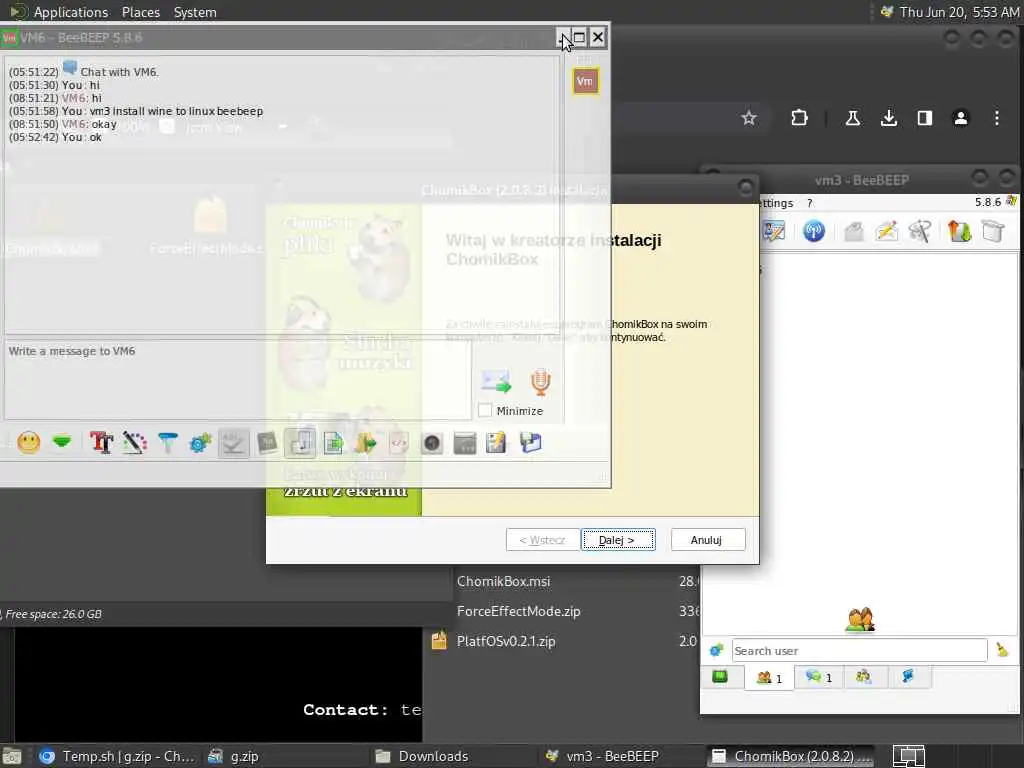Open the System menu

[x=195, y=12]
